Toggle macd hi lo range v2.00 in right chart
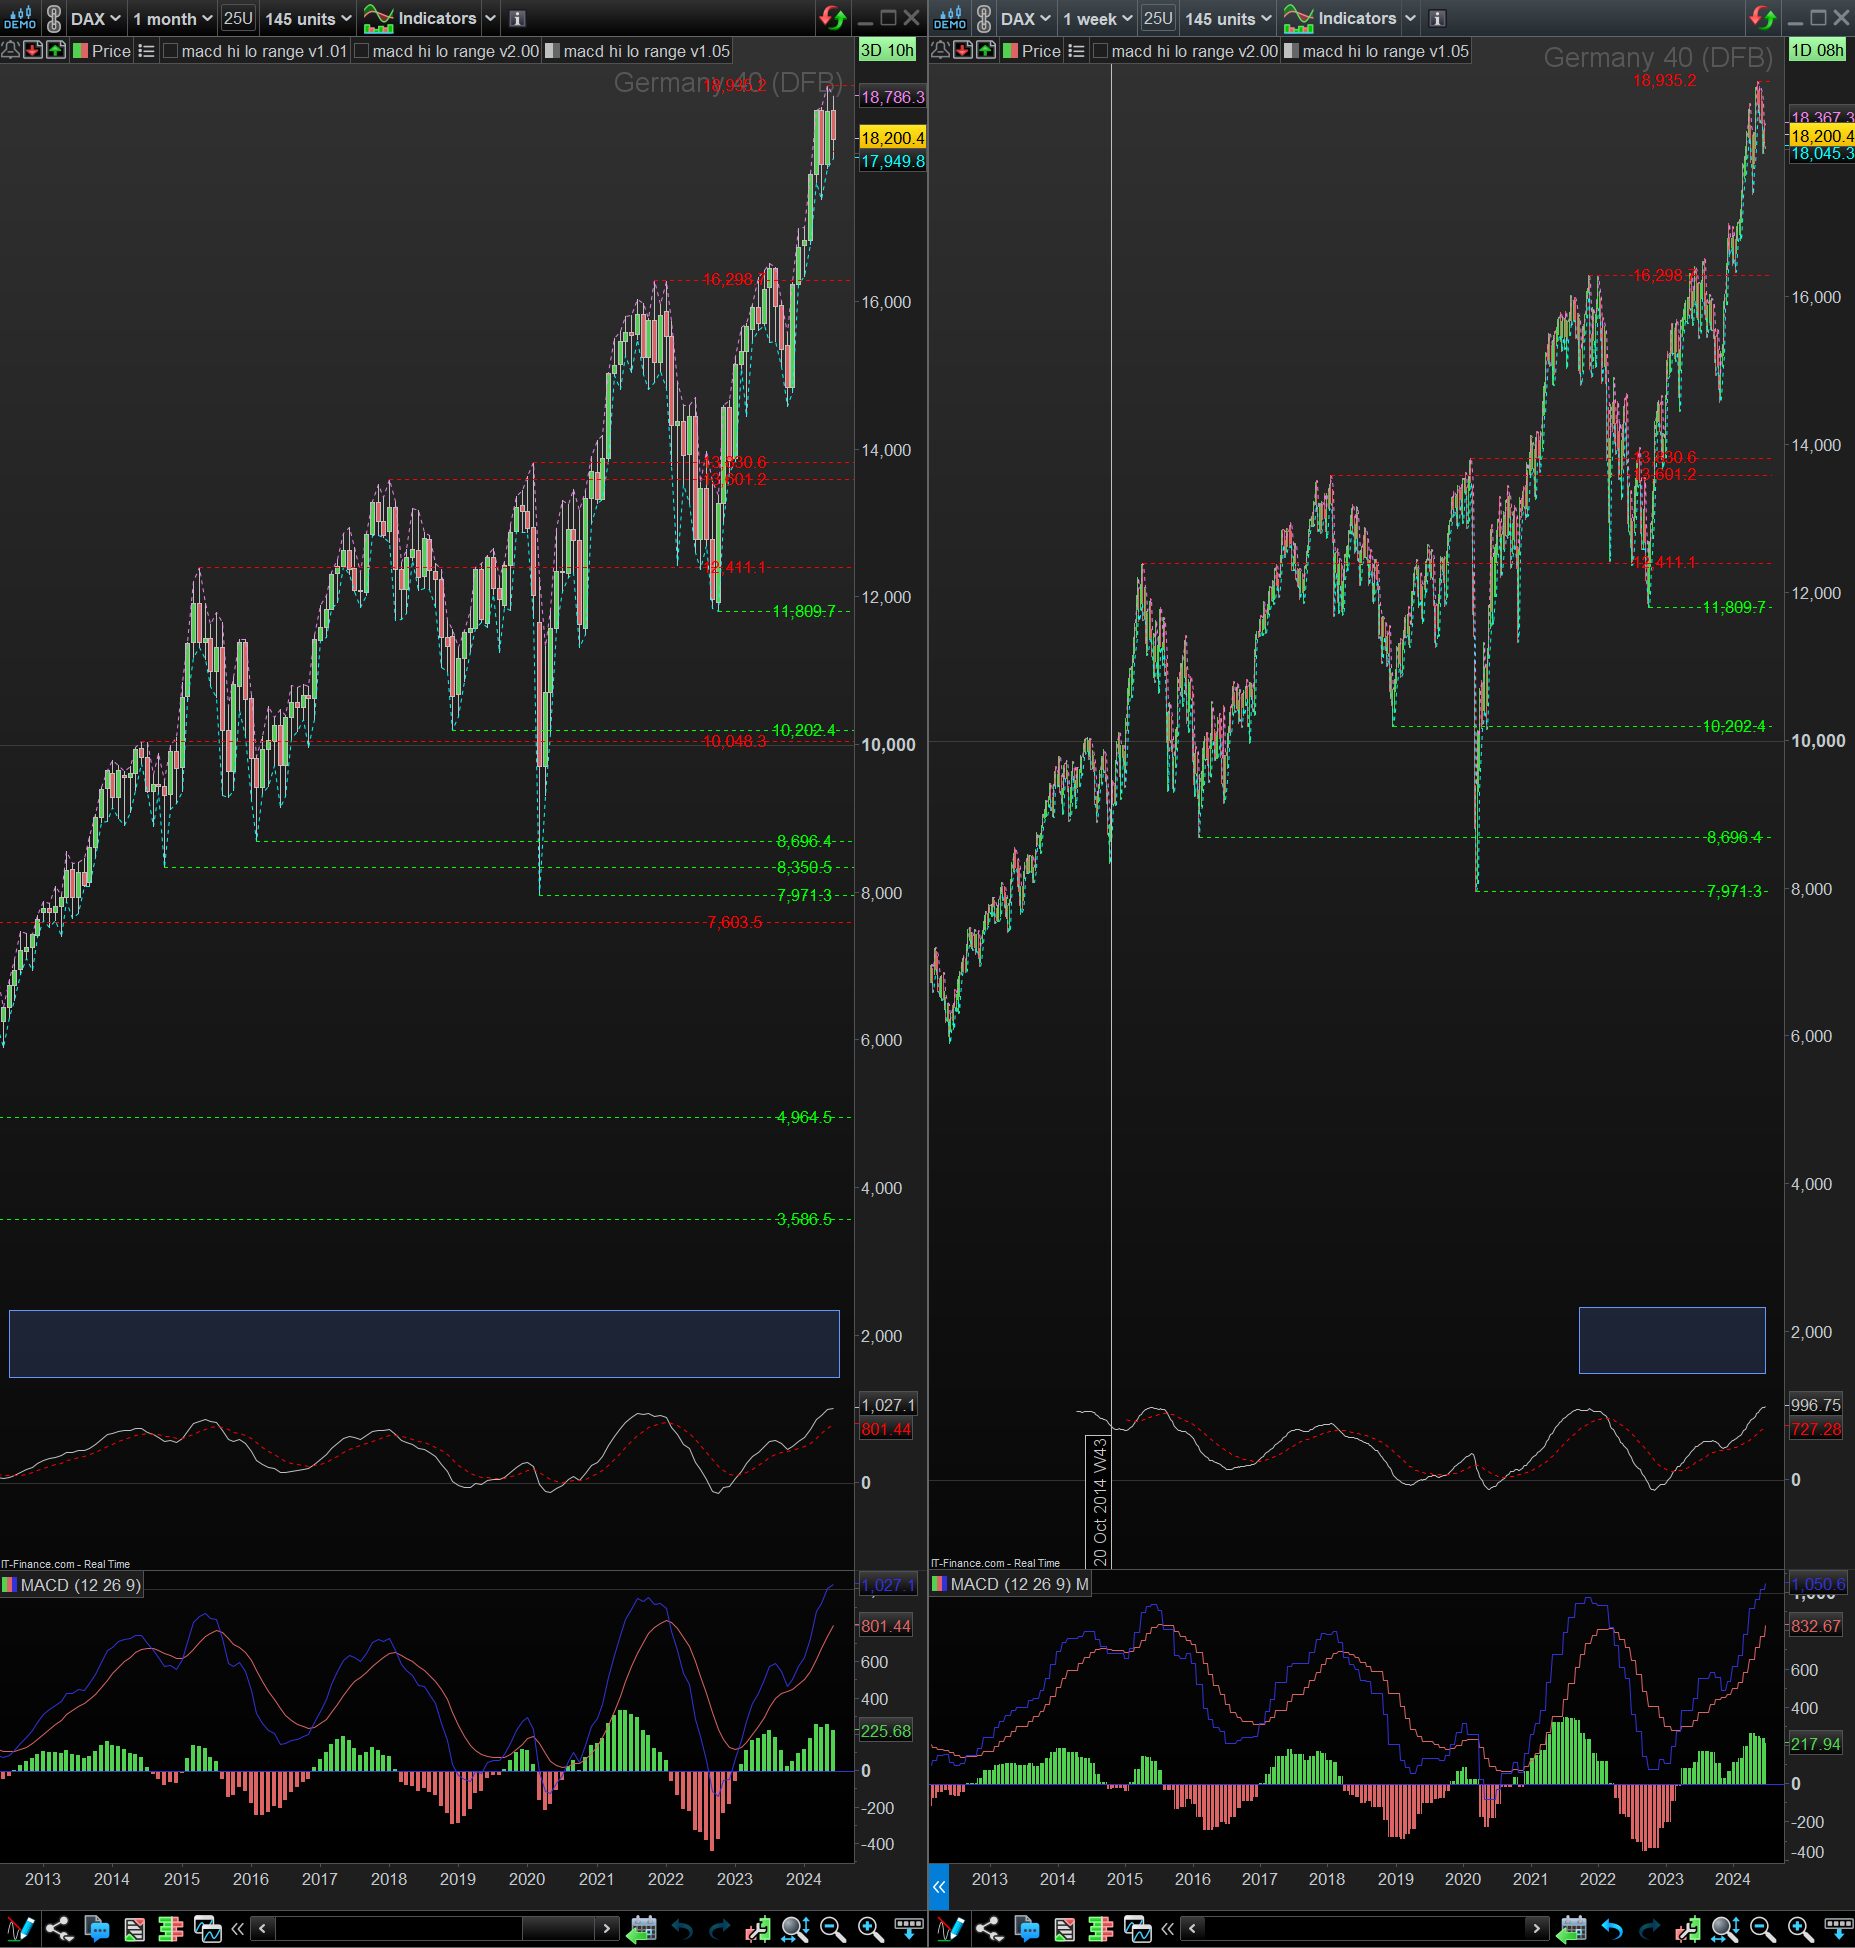The height and width of the screenshot is (1948, 1855). [1101, 51]
